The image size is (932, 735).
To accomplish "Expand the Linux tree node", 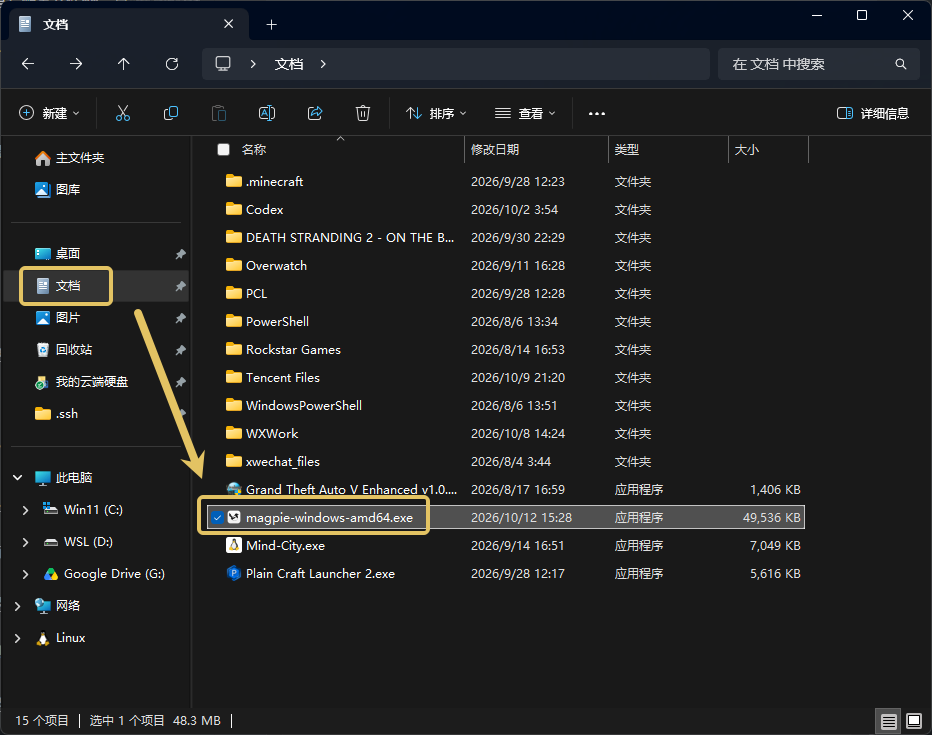I will (17, 638).
